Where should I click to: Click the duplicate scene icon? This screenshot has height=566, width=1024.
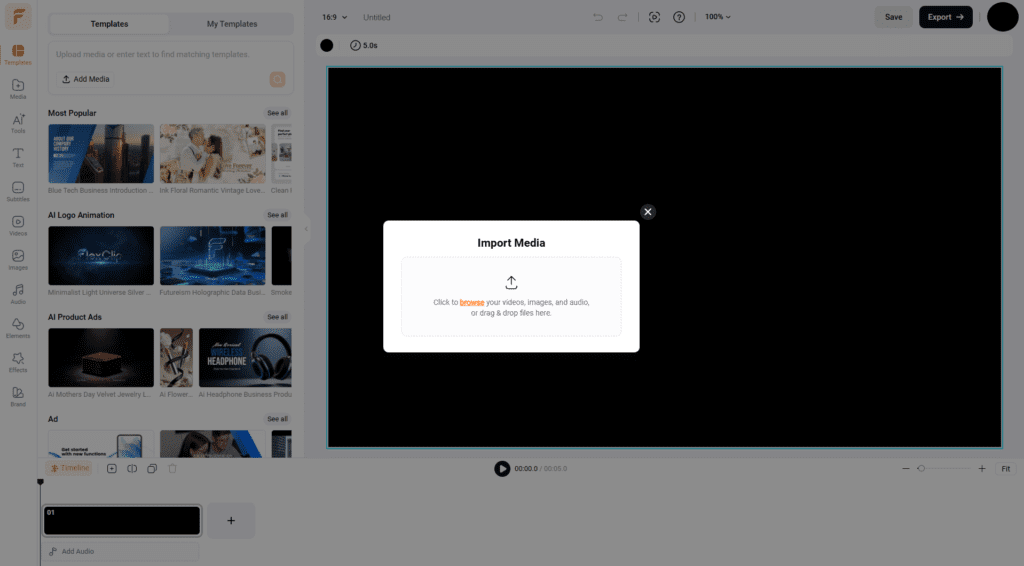[152, 469]
